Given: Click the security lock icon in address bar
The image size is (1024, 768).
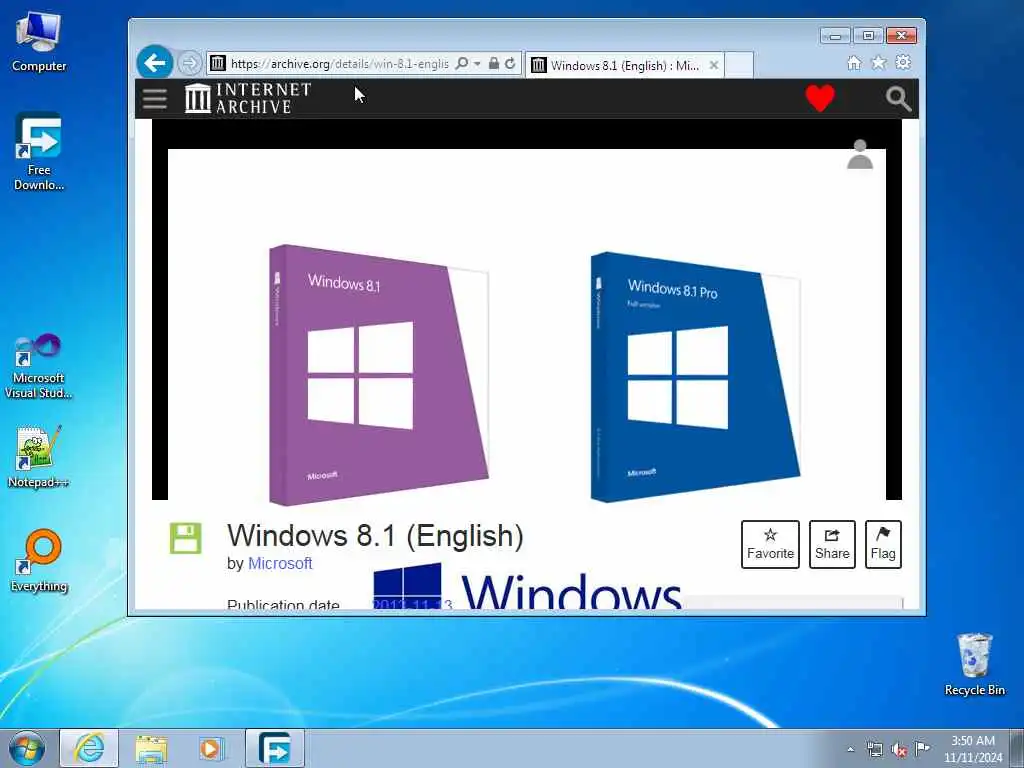Looking at the screenshot, I should (494, 63).
